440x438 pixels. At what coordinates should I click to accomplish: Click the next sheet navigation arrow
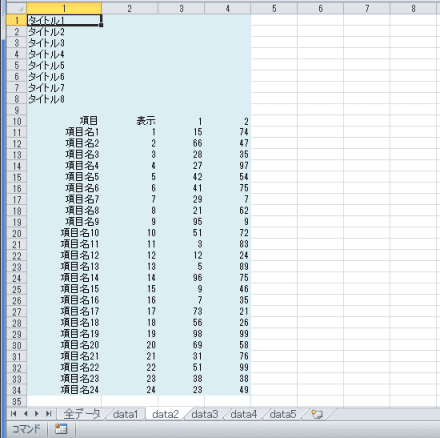point(37,414)
